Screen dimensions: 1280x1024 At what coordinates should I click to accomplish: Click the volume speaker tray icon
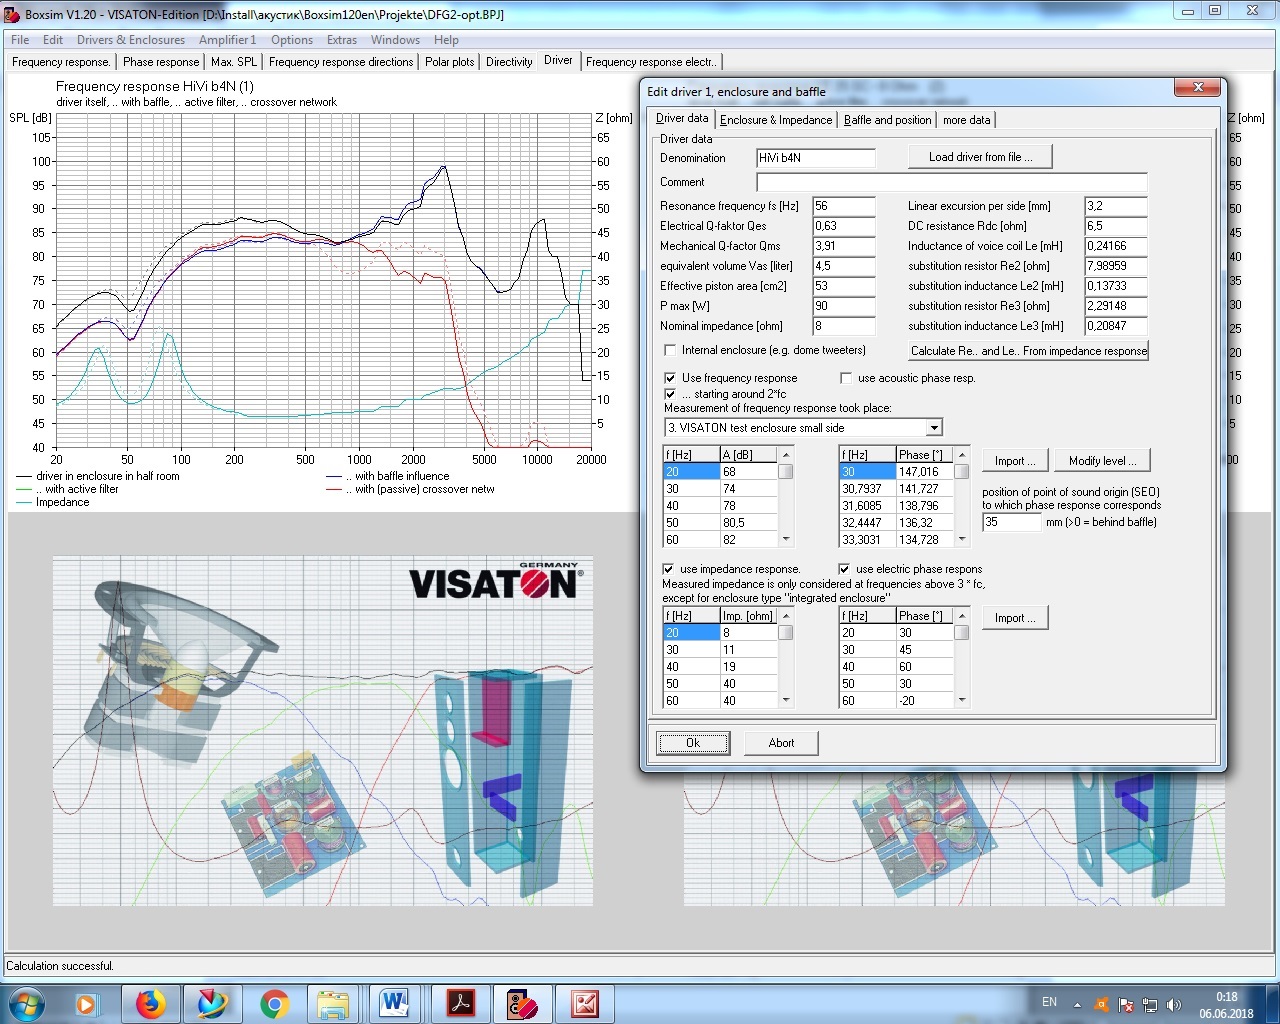click(1173, 1004)
